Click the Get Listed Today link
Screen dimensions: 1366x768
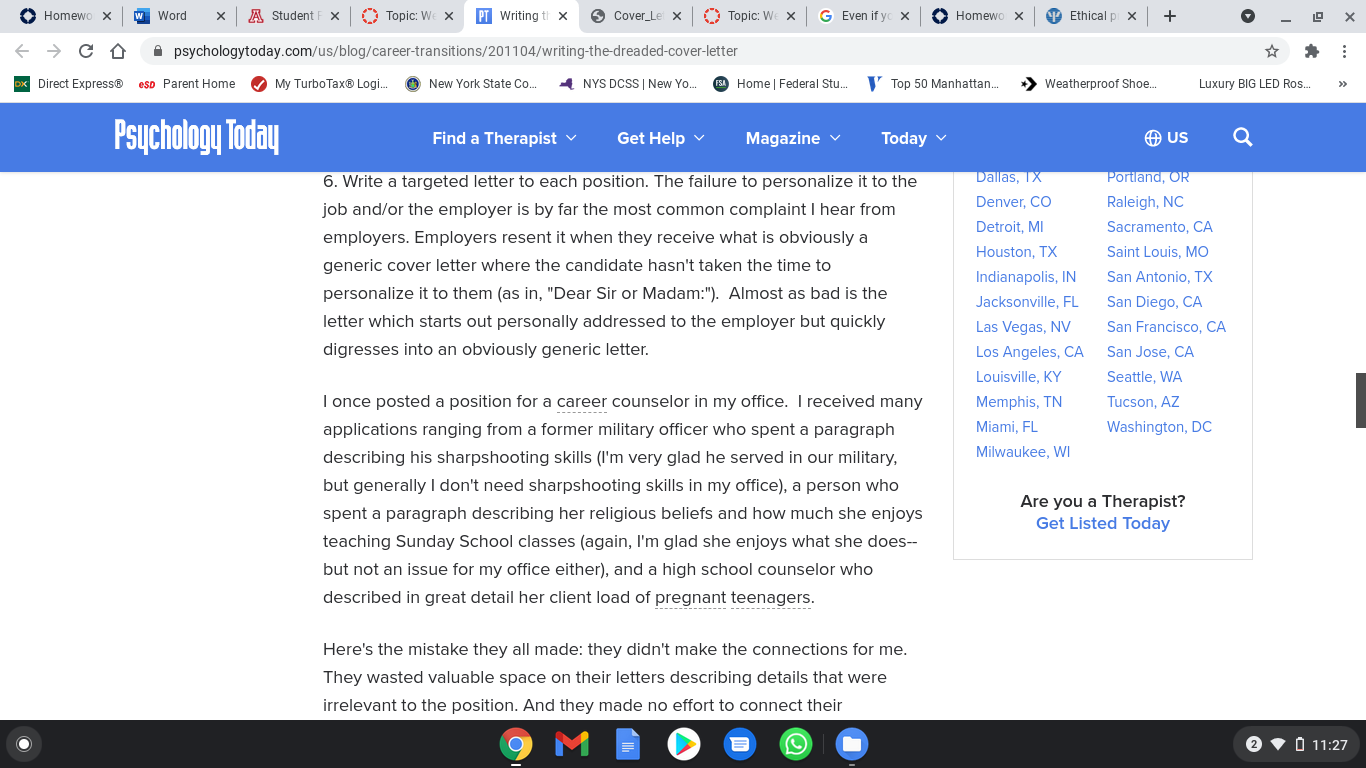(x=1103, y=523)
